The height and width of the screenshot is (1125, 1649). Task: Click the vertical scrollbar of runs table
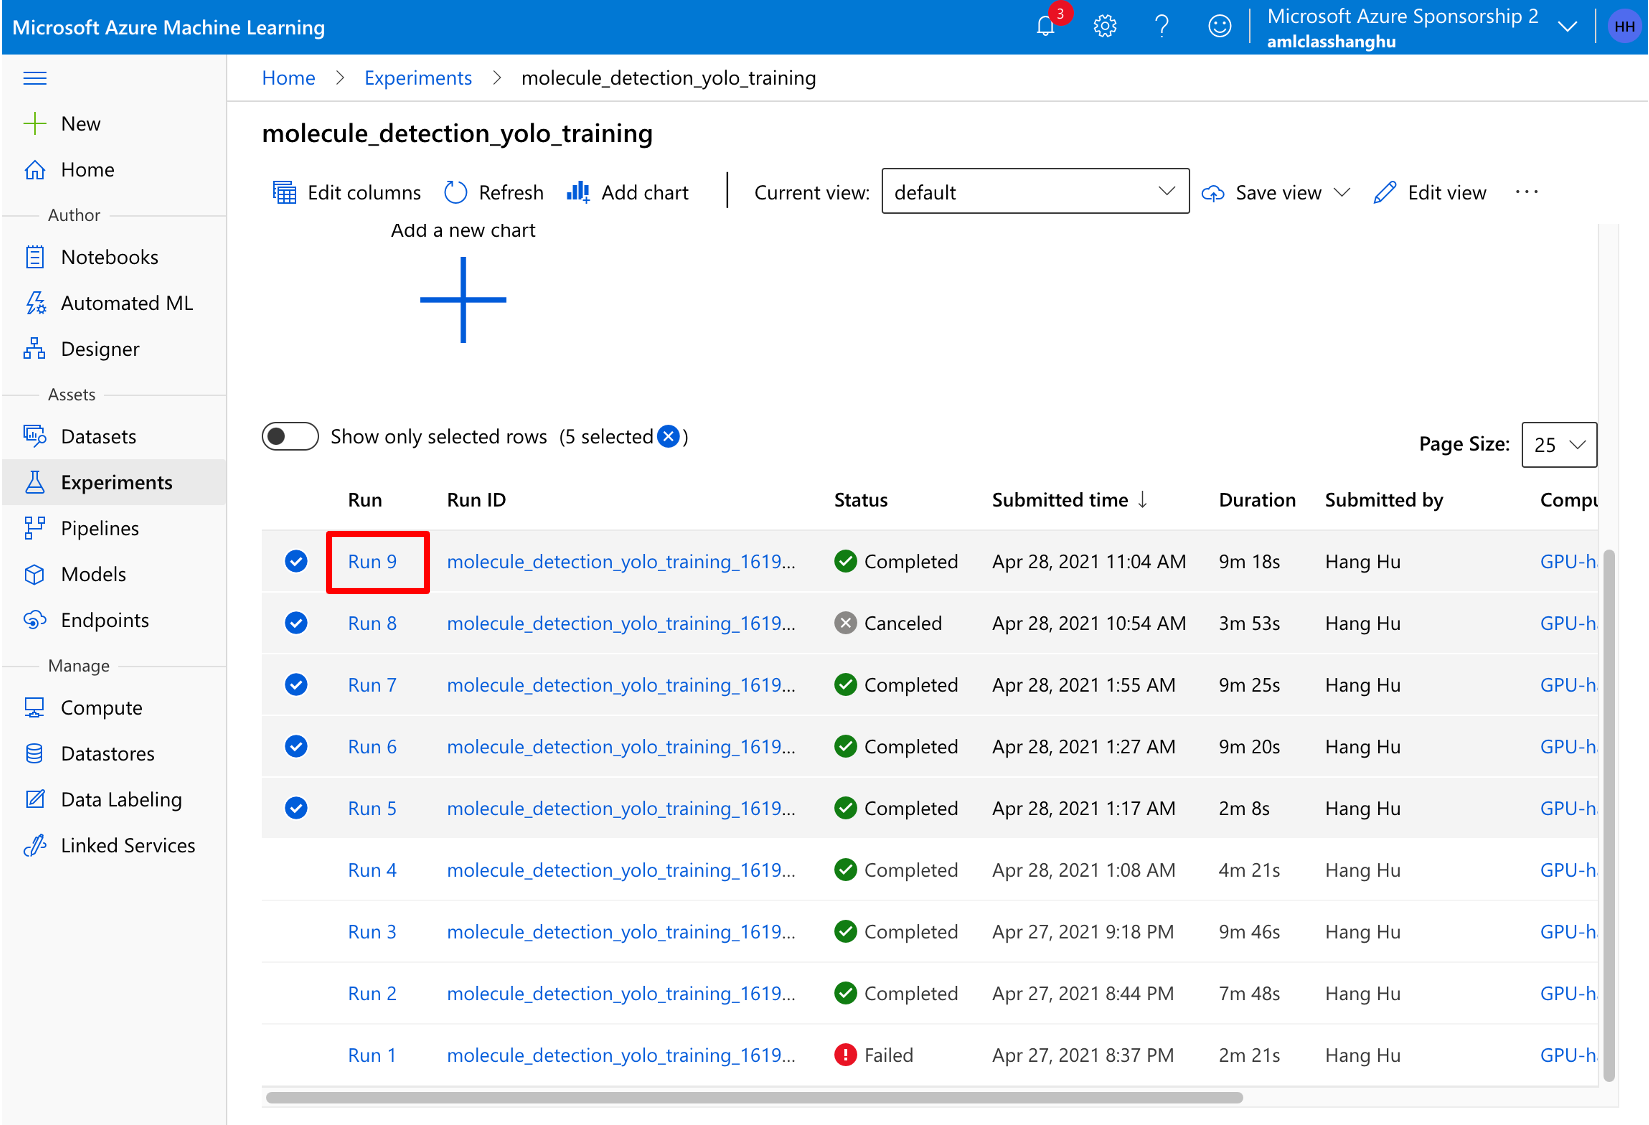[1609, 815]
